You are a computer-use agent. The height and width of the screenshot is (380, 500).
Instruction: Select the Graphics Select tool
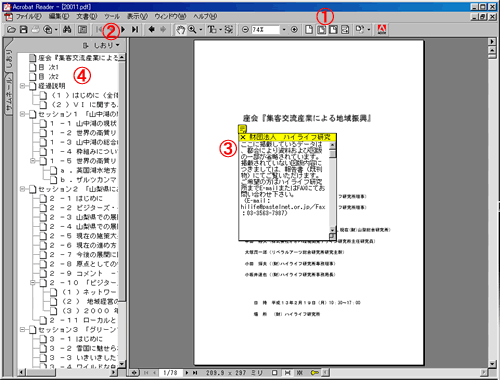point(229,30)
